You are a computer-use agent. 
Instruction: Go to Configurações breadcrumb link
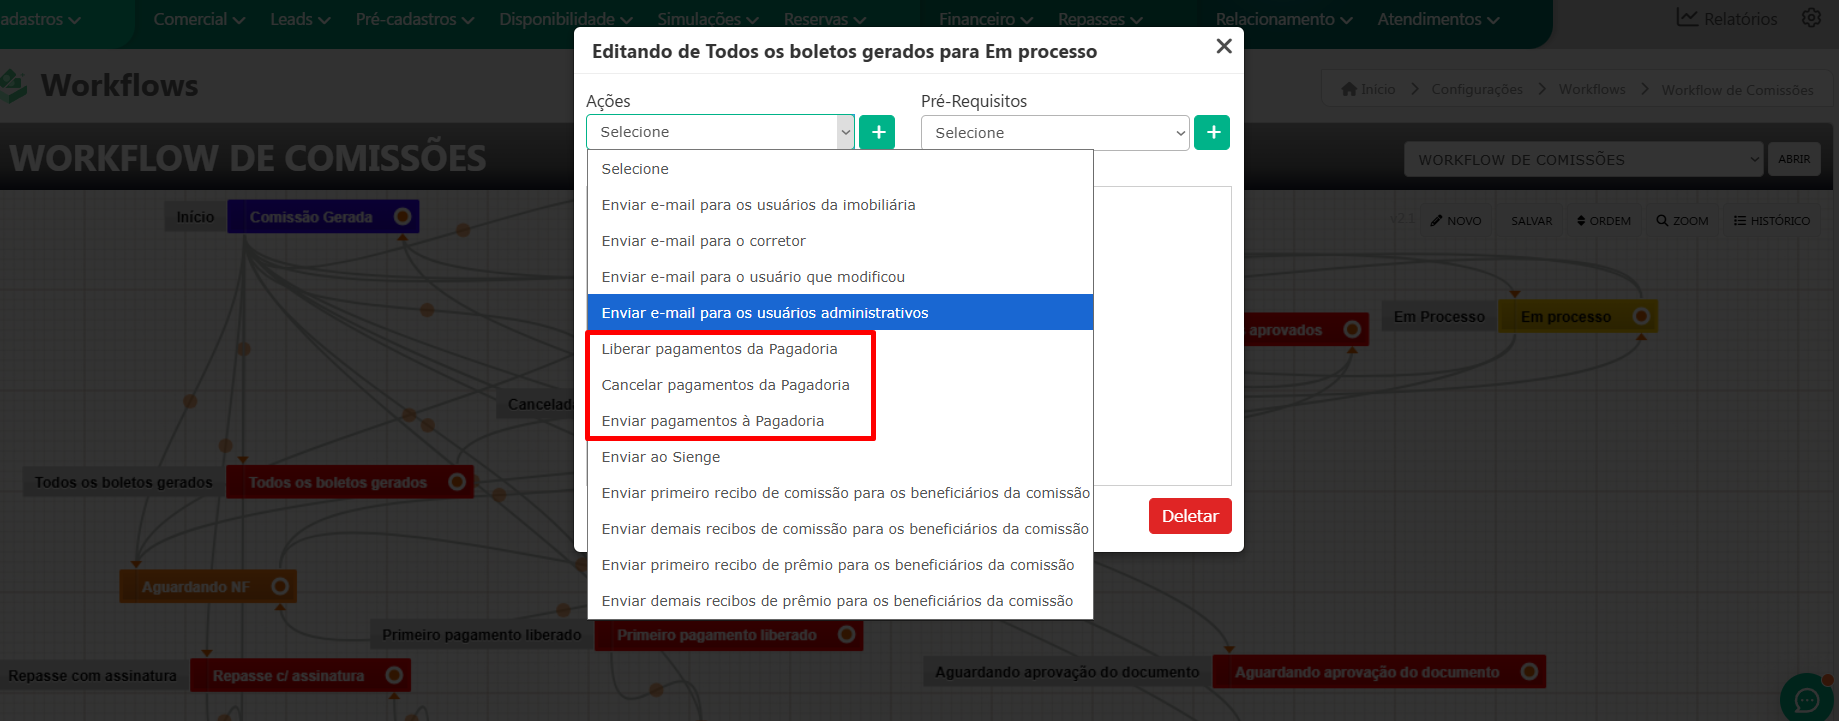[x=1477, y=89]
